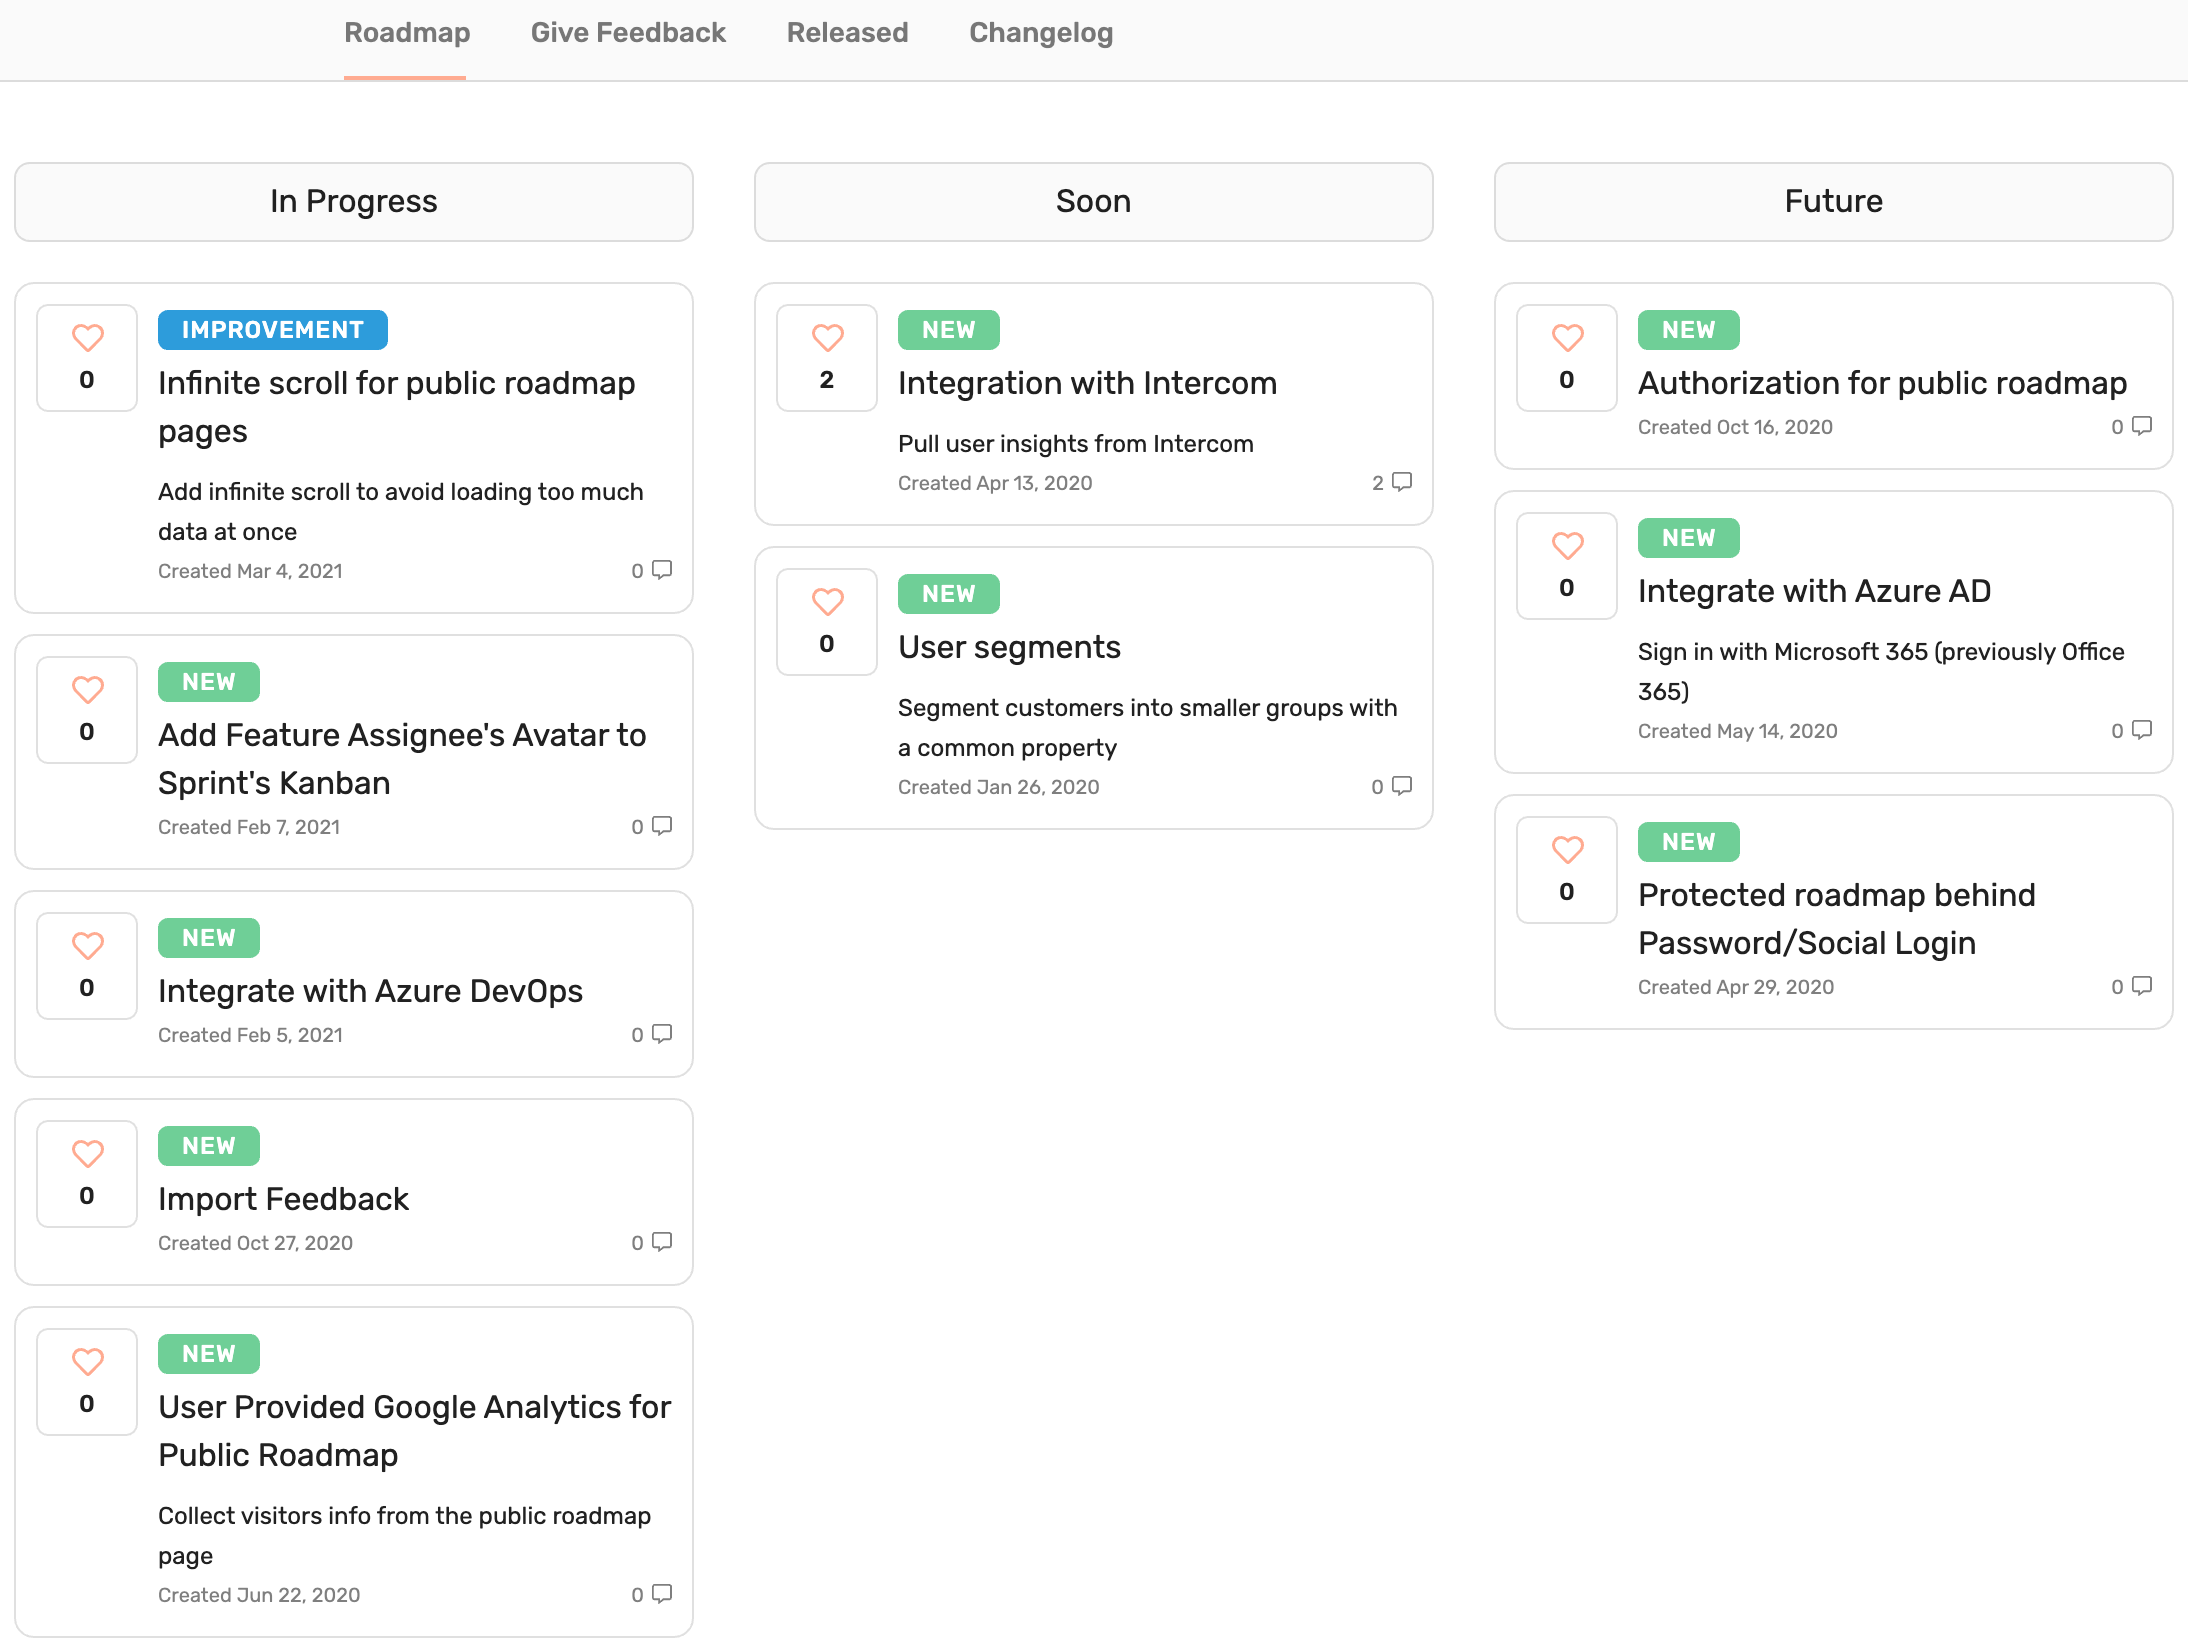Viewport: 2188px width, 1652px height.
Task: Open the Give Feedback page
Action: click(x=628, y=33)
